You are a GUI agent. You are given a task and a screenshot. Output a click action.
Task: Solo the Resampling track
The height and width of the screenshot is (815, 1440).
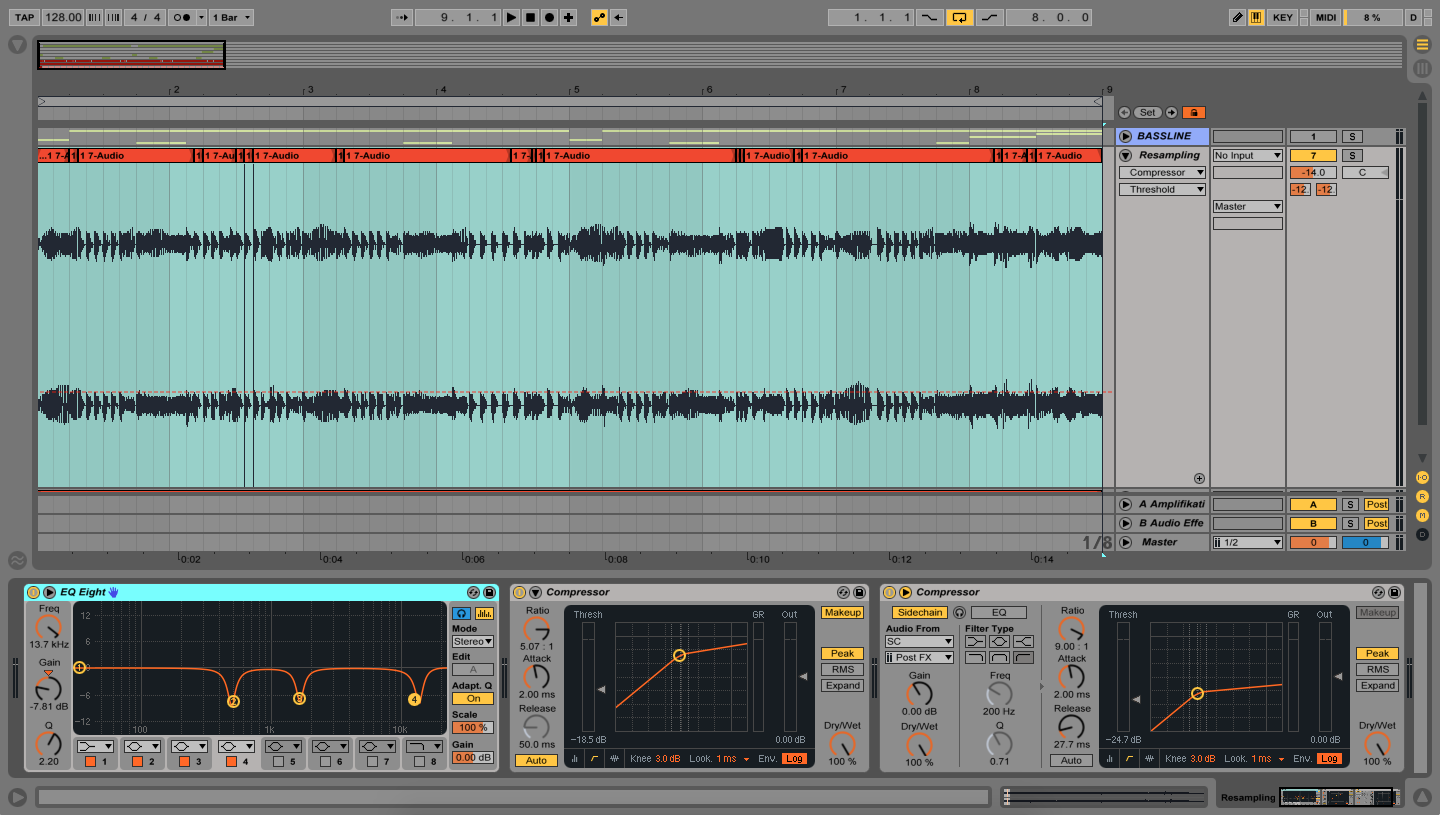1351,155
